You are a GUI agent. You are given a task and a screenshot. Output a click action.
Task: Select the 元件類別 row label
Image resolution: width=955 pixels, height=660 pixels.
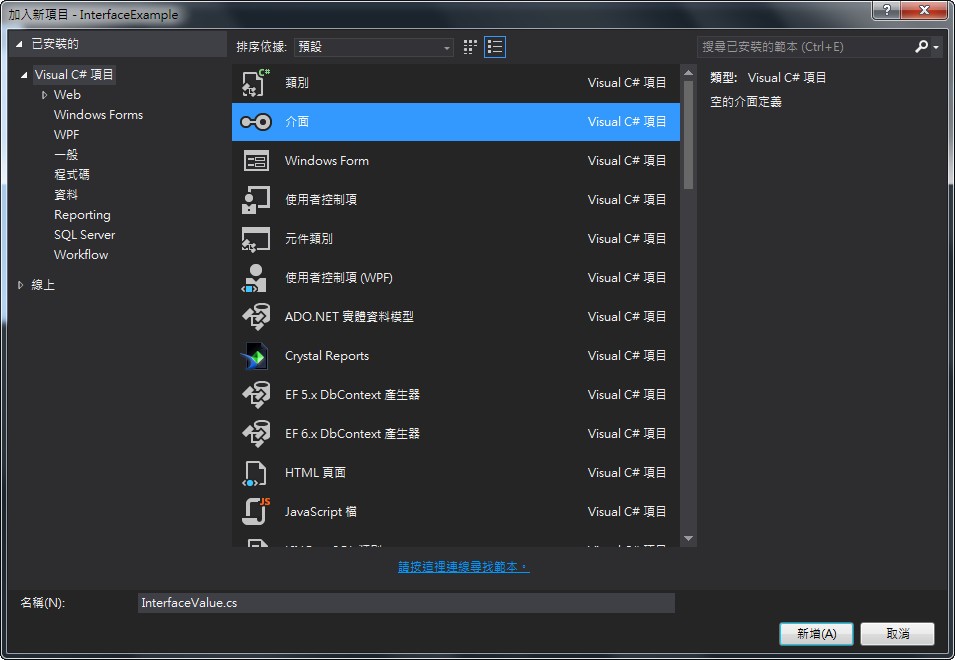pos(309,239)
